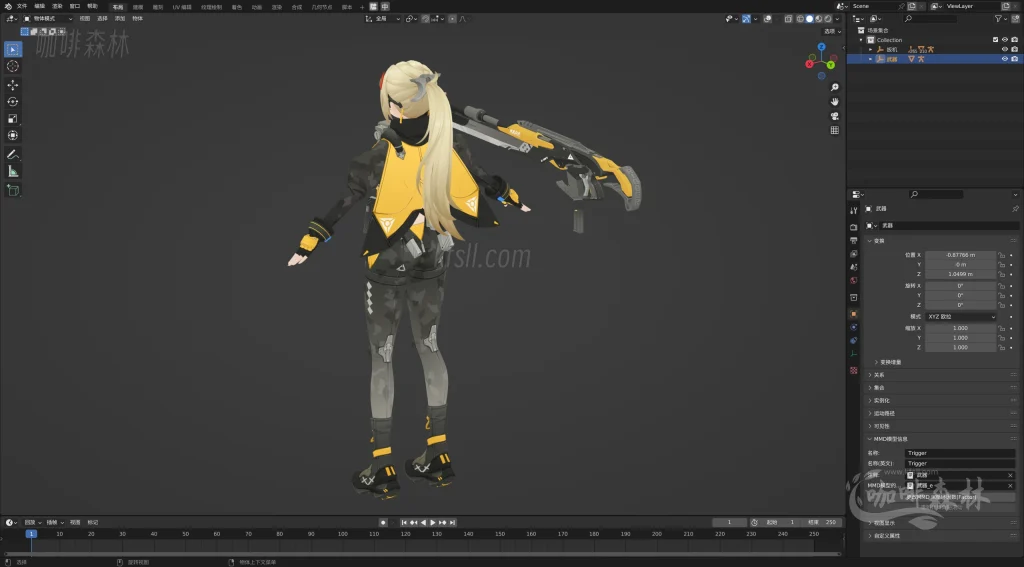Select the Annotate pencil tool
This screenshot has height=567, width=1024.
pos(12,154)
